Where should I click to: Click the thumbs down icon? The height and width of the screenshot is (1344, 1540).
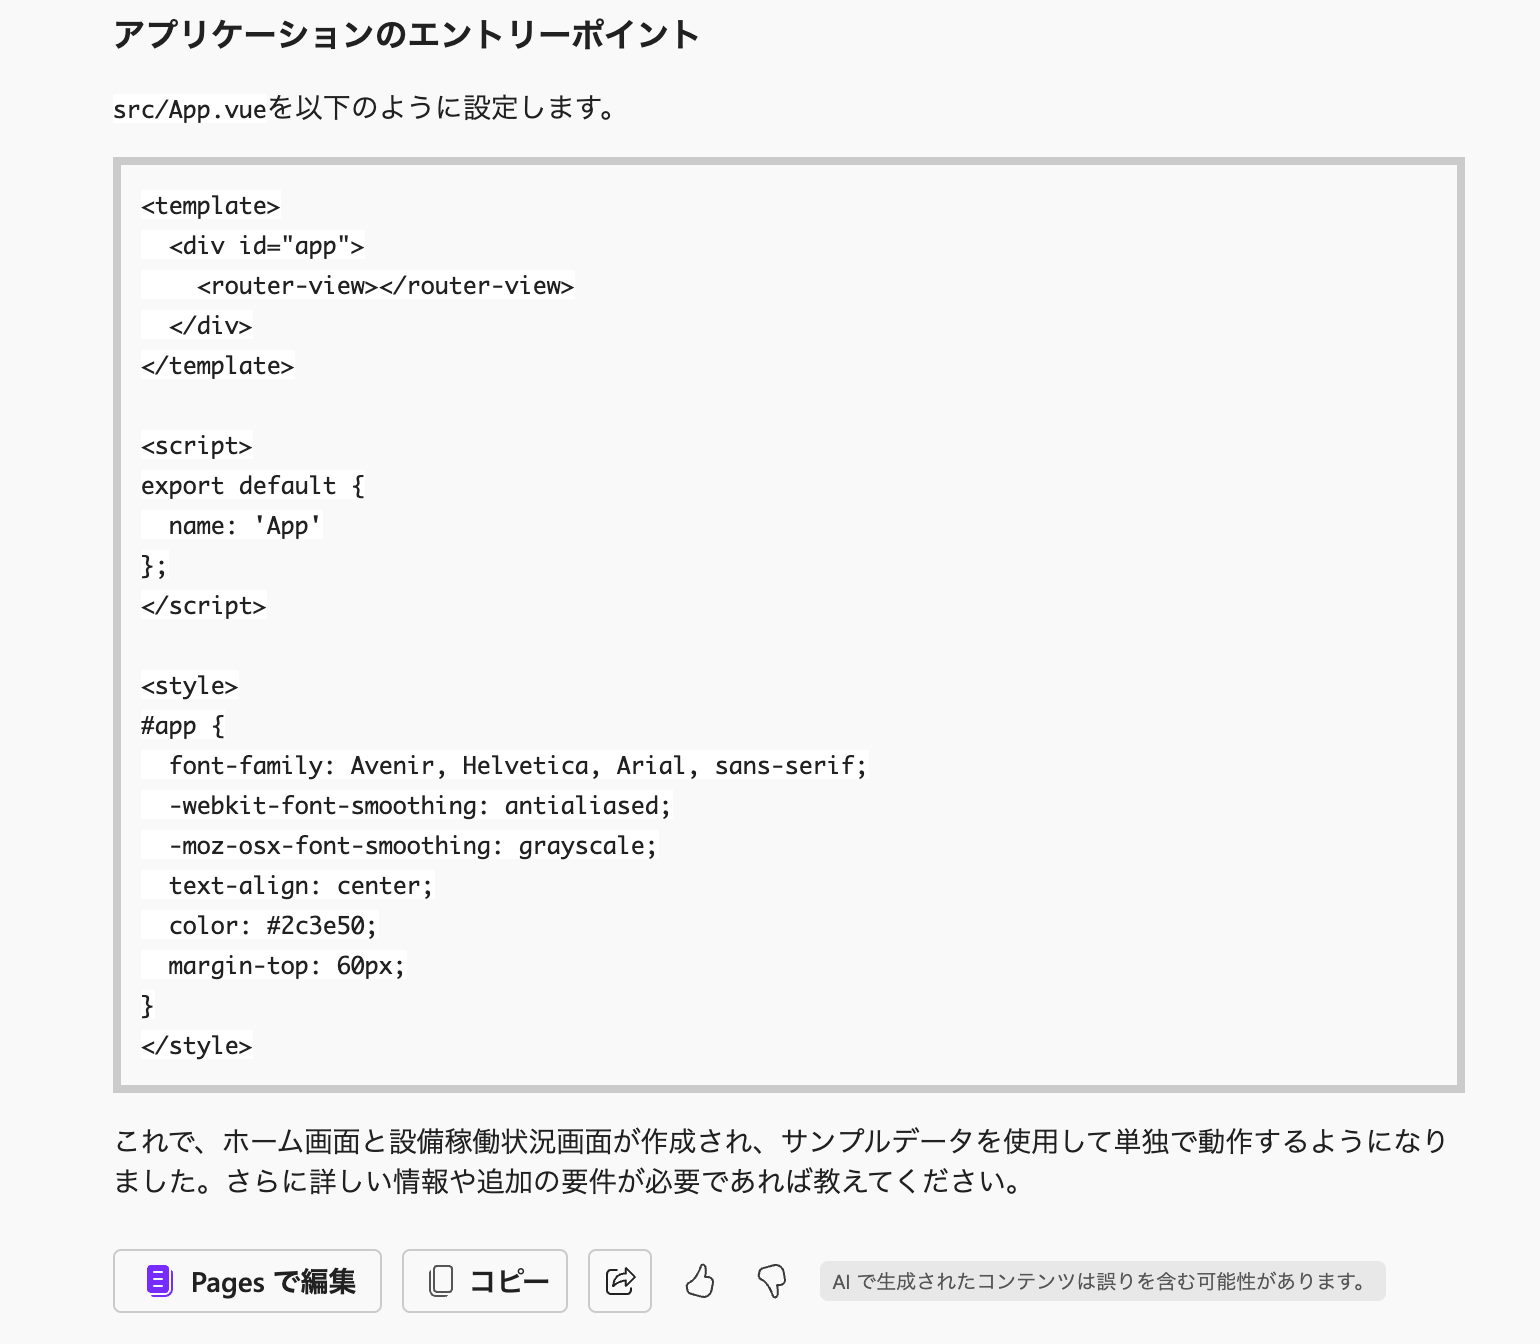point(772,1281)
